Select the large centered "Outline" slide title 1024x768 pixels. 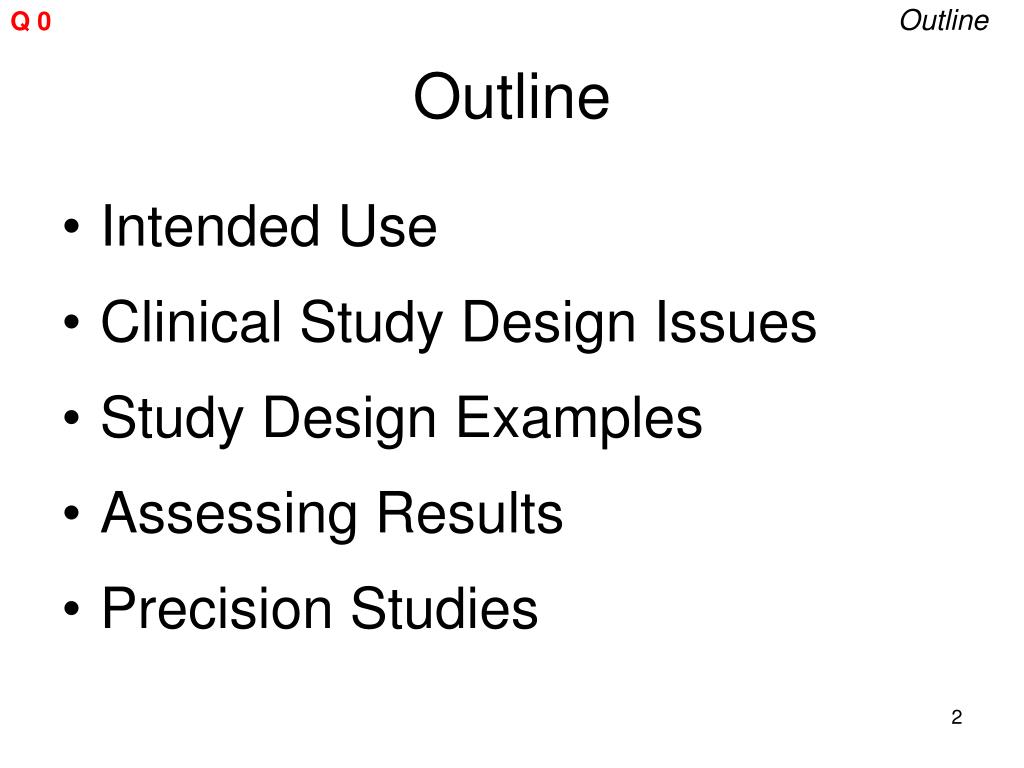[511, 97]
